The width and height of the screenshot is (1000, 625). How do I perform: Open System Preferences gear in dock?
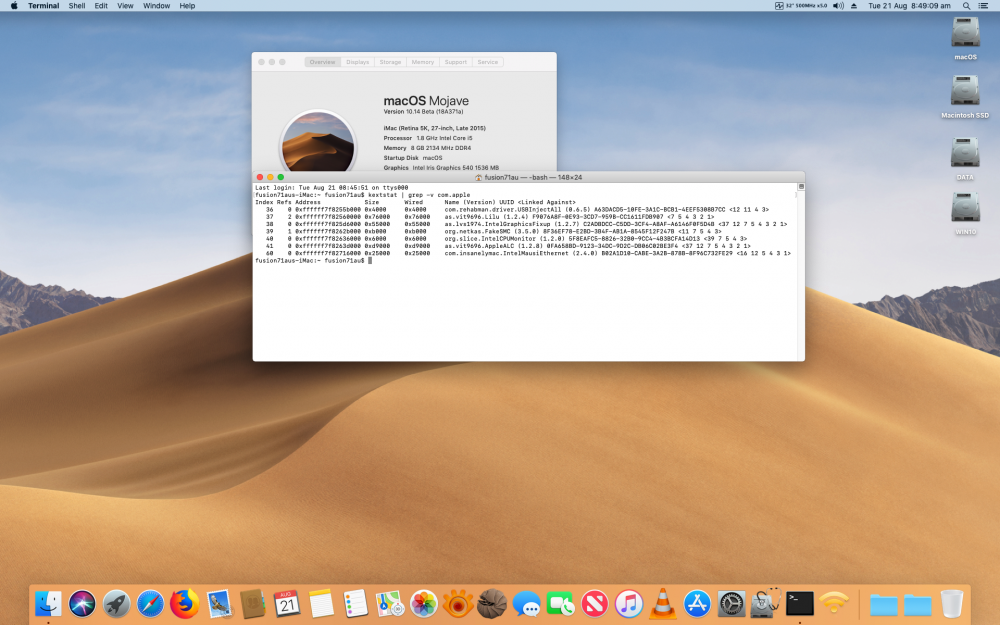click(x=731, y=603)
